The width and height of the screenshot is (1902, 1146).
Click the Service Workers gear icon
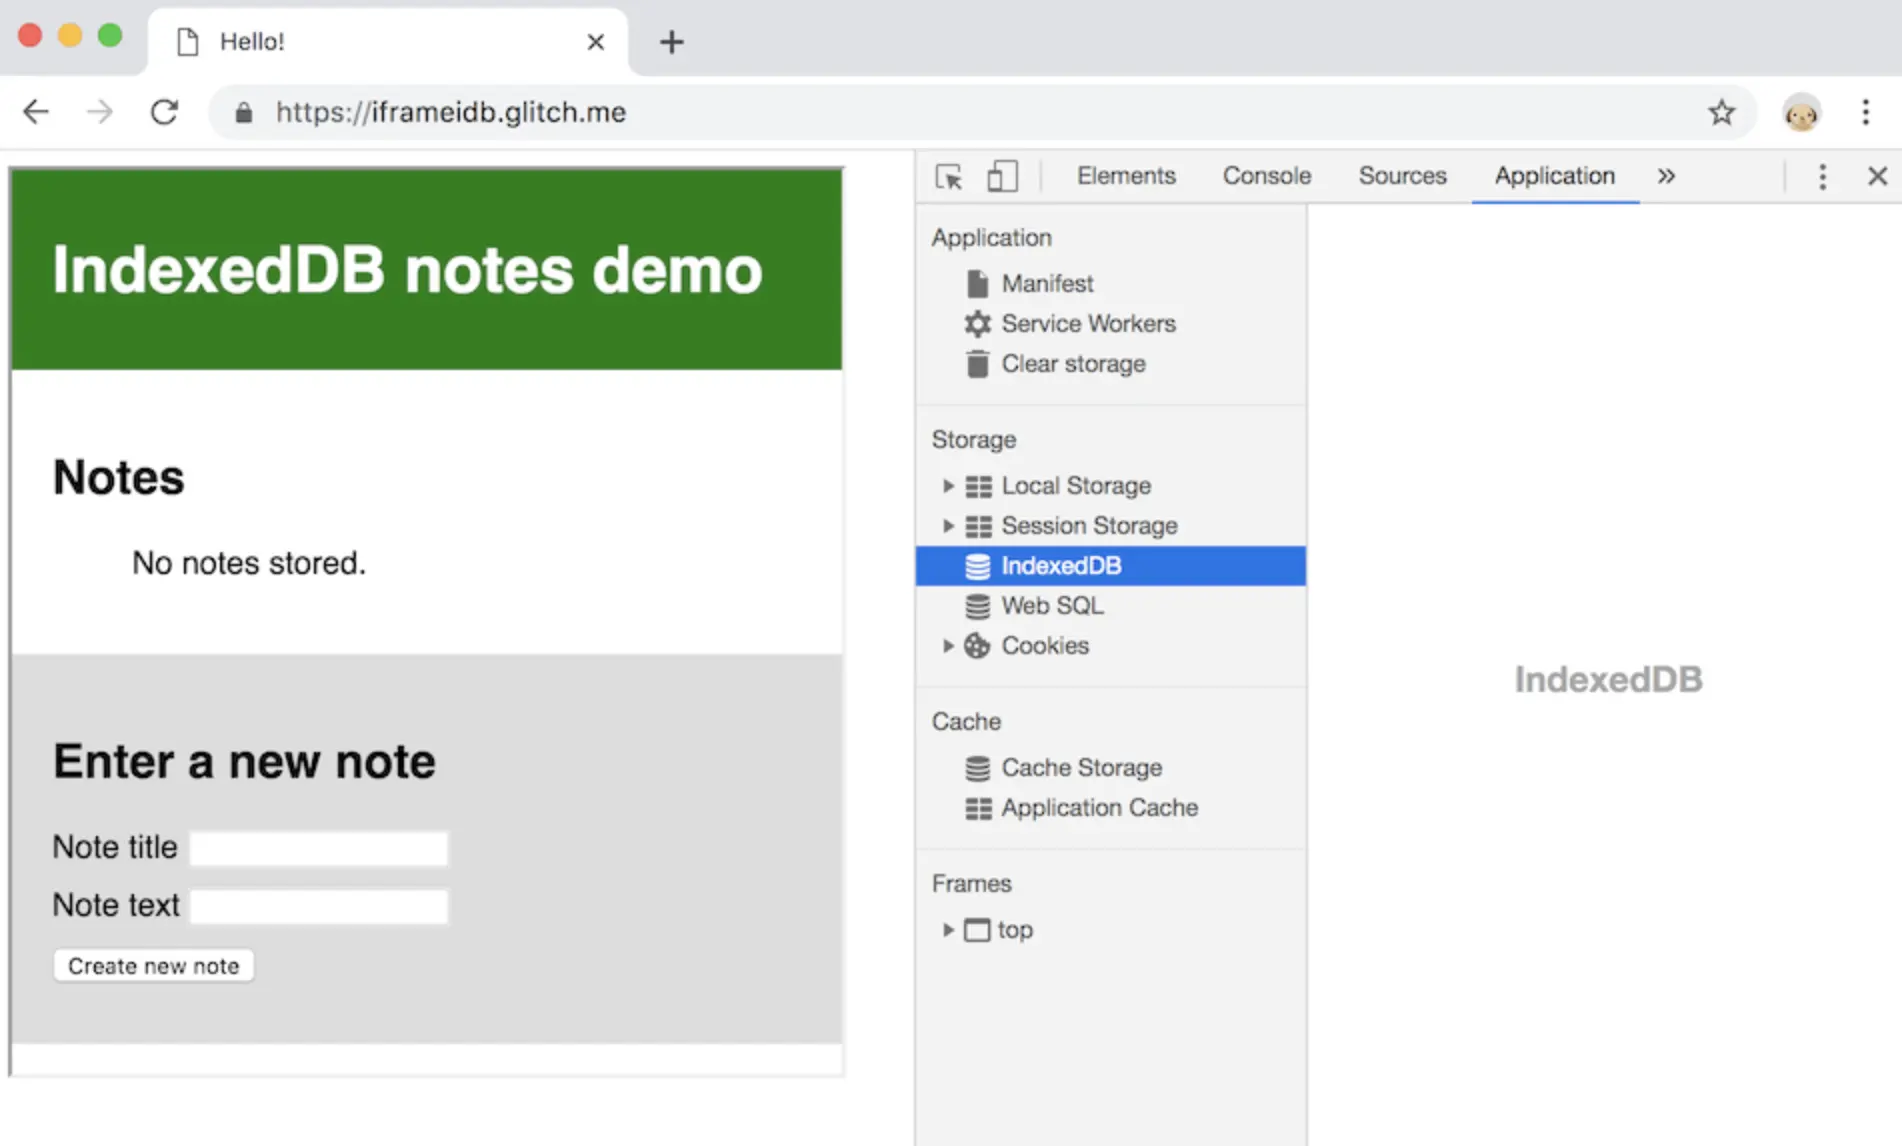[x=977, y=324]
